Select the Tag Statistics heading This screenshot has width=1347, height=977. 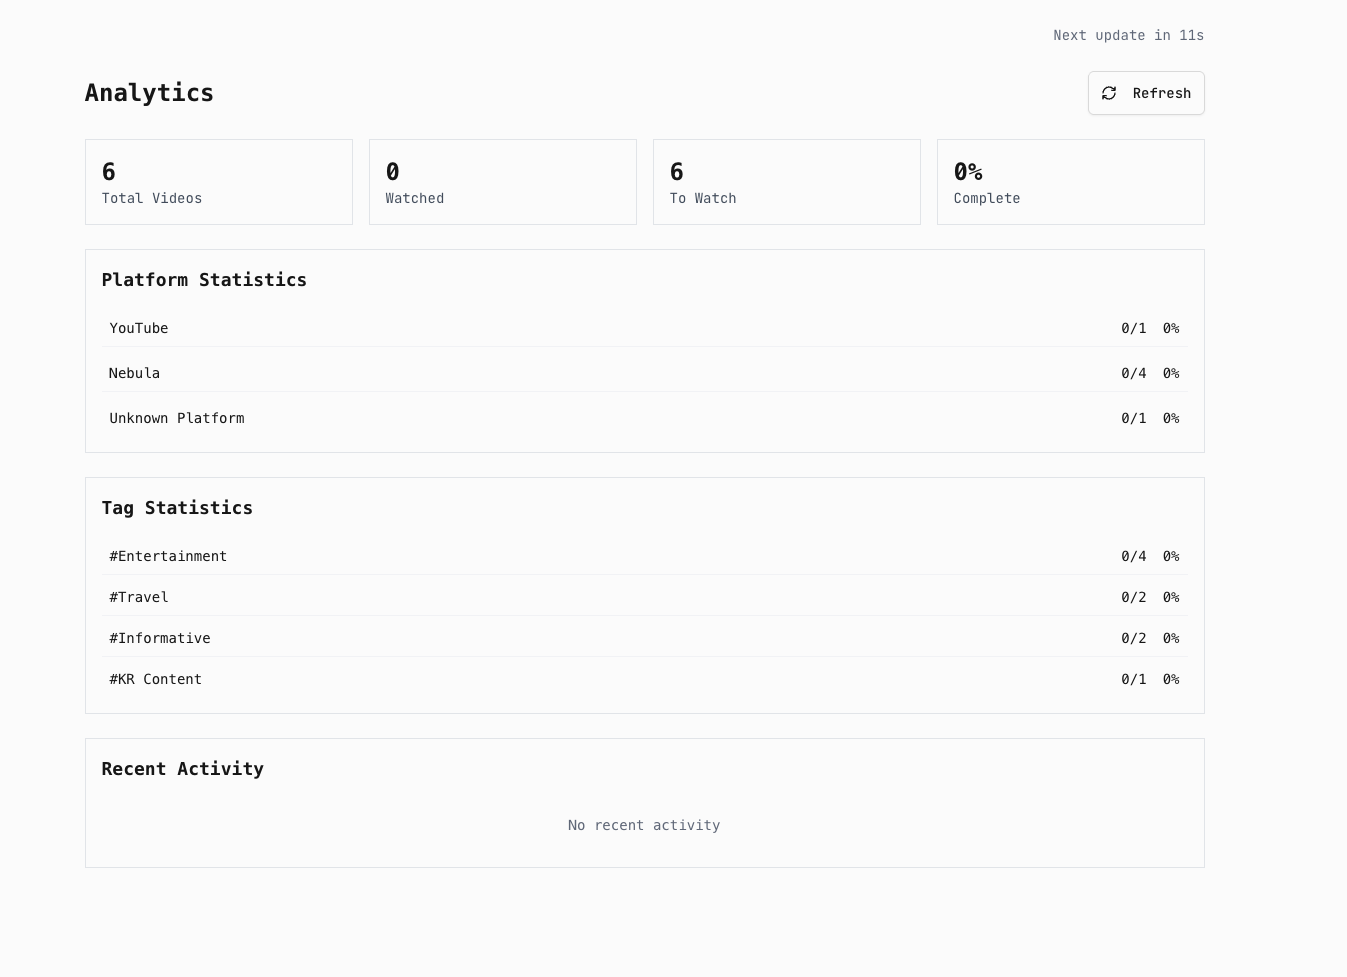click(x=177, y=508)
